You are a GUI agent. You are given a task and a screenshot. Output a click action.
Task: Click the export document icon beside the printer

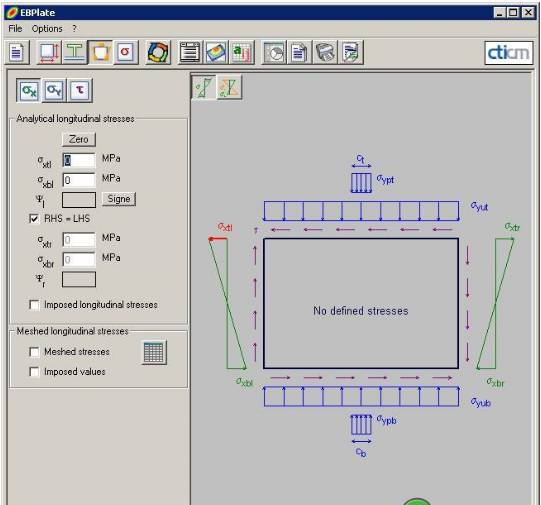pos(351,52)
